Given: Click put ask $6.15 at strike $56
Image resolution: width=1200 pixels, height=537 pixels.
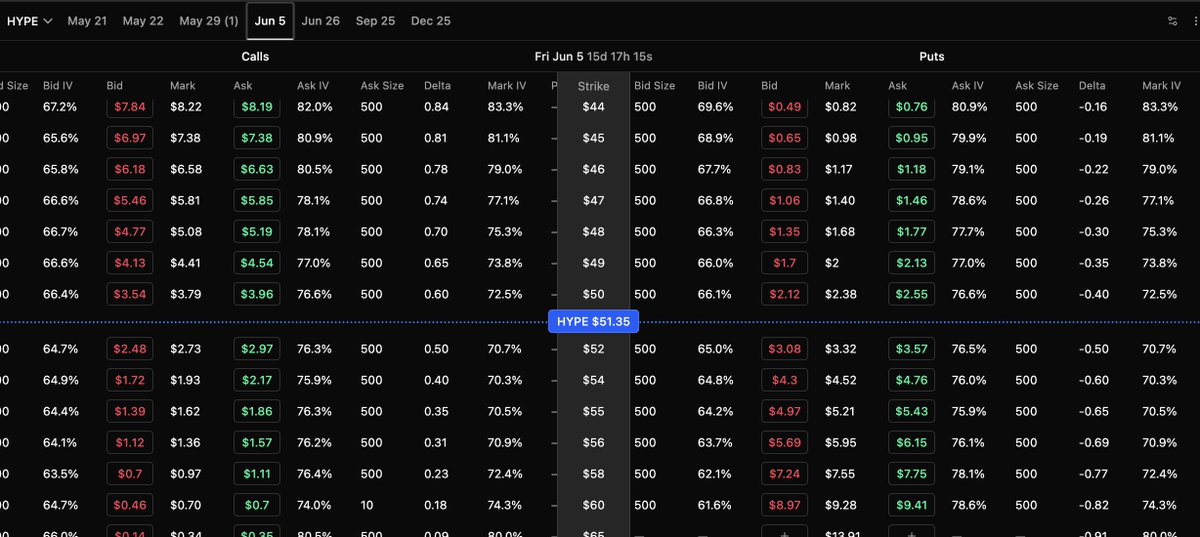Looking at the screenshot, I should click(911, 443).
